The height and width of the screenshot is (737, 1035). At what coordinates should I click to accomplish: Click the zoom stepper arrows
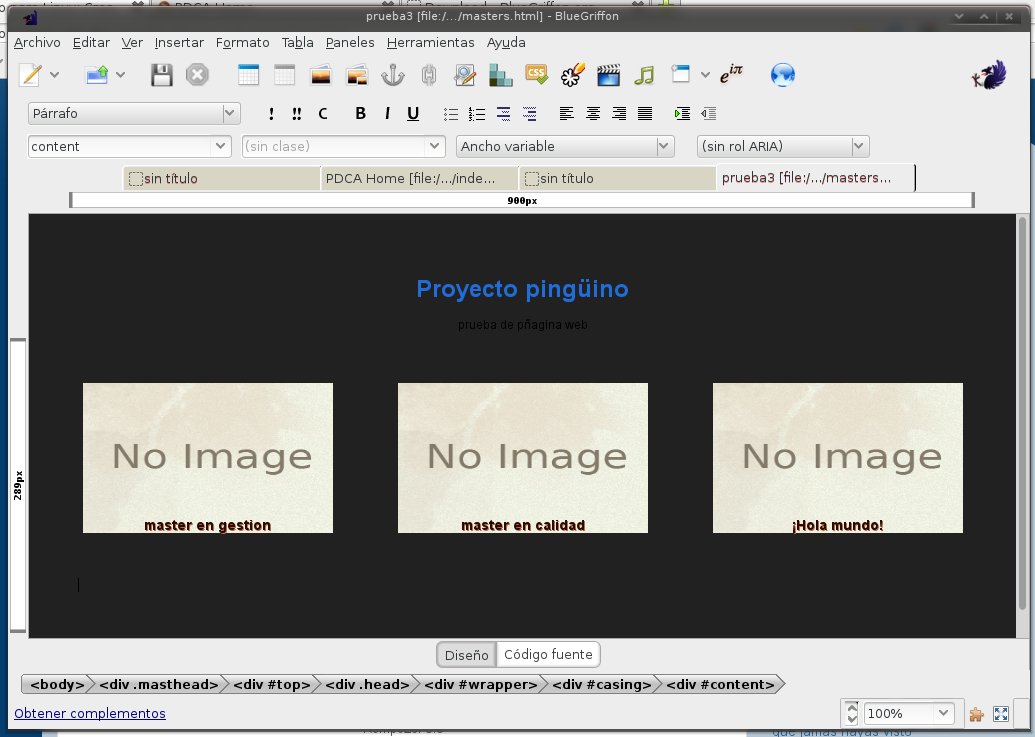[x=851, y=713]
